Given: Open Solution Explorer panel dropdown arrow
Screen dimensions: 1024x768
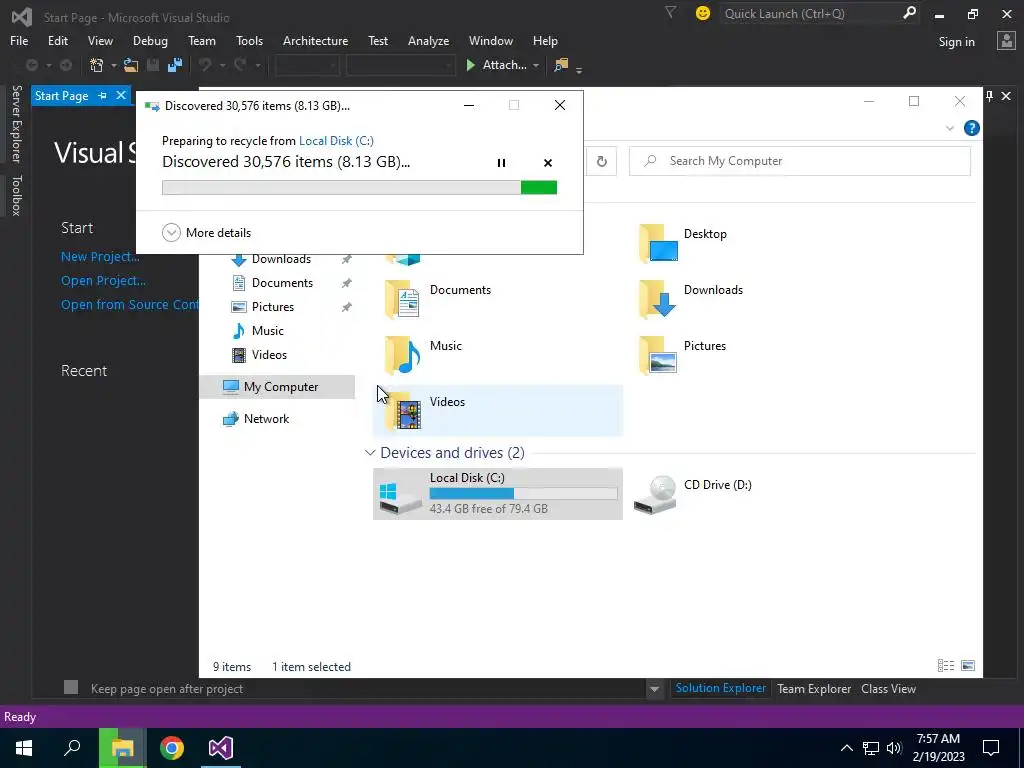Looking at the screenshot, I should pos(654,688).
